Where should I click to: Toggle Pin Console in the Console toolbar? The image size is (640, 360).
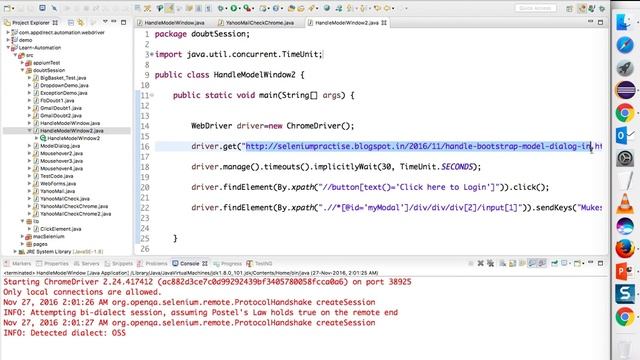pos(554,263)
